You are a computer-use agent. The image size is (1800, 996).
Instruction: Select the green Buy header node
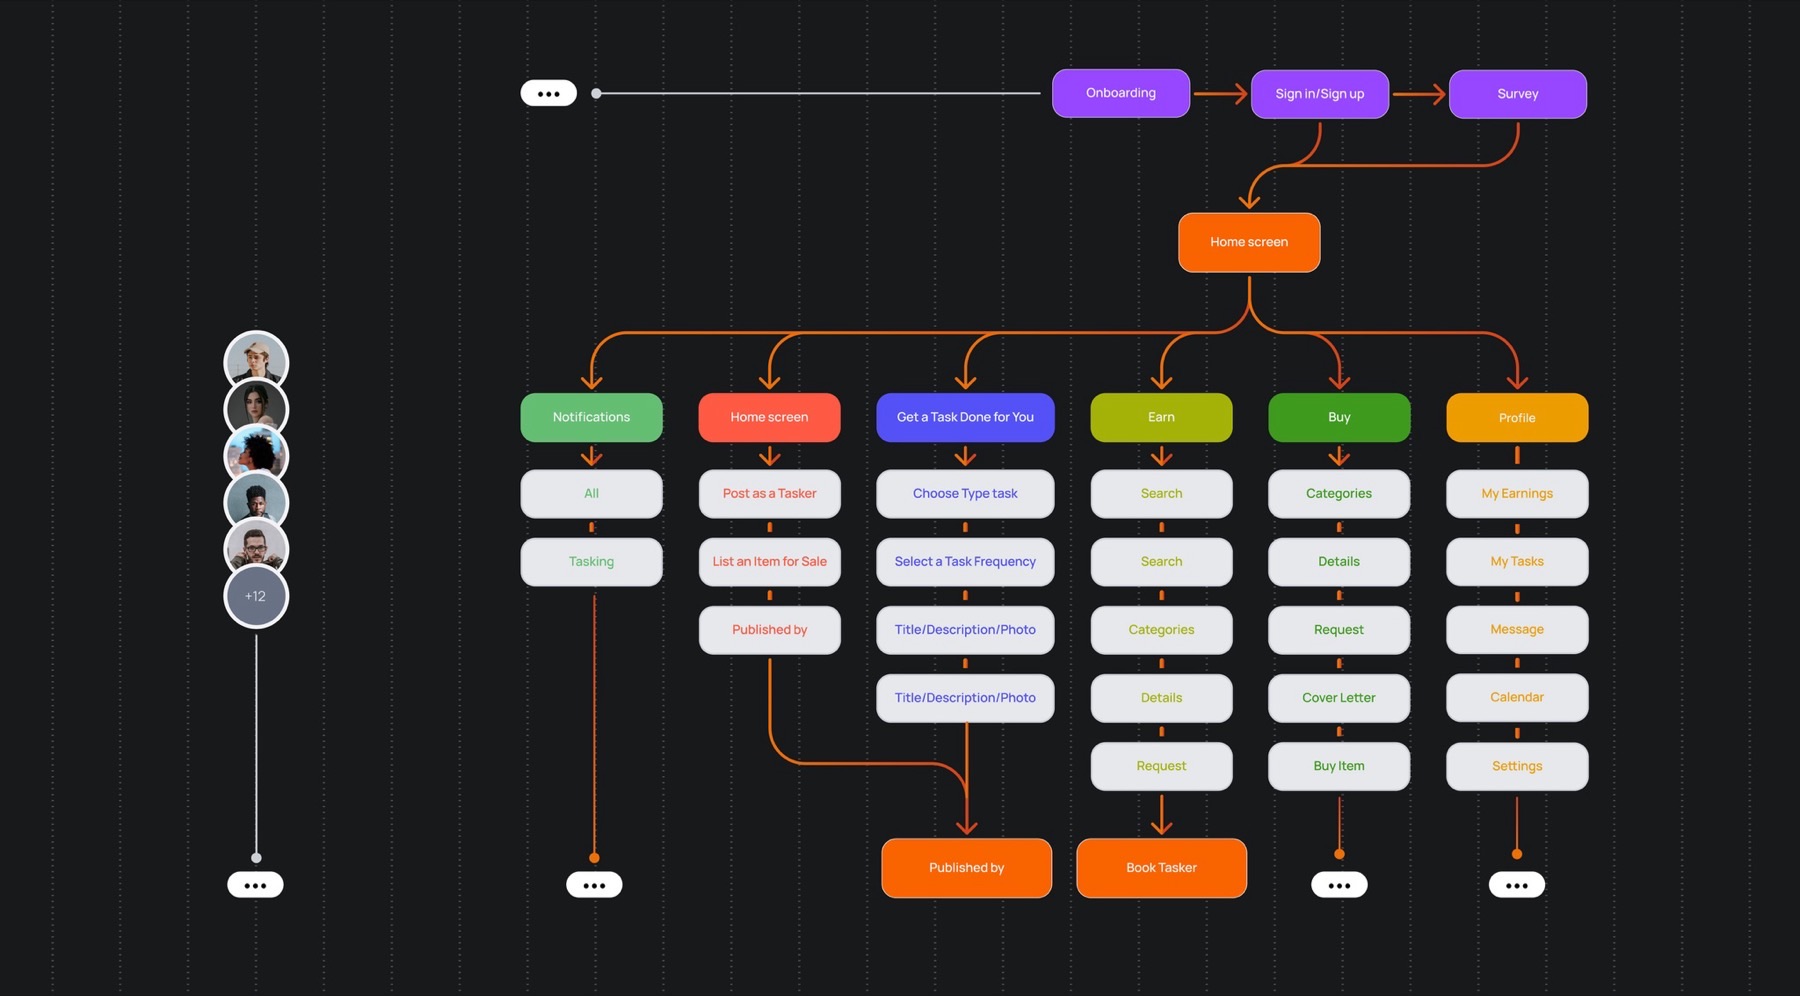tap(1339, 417)
